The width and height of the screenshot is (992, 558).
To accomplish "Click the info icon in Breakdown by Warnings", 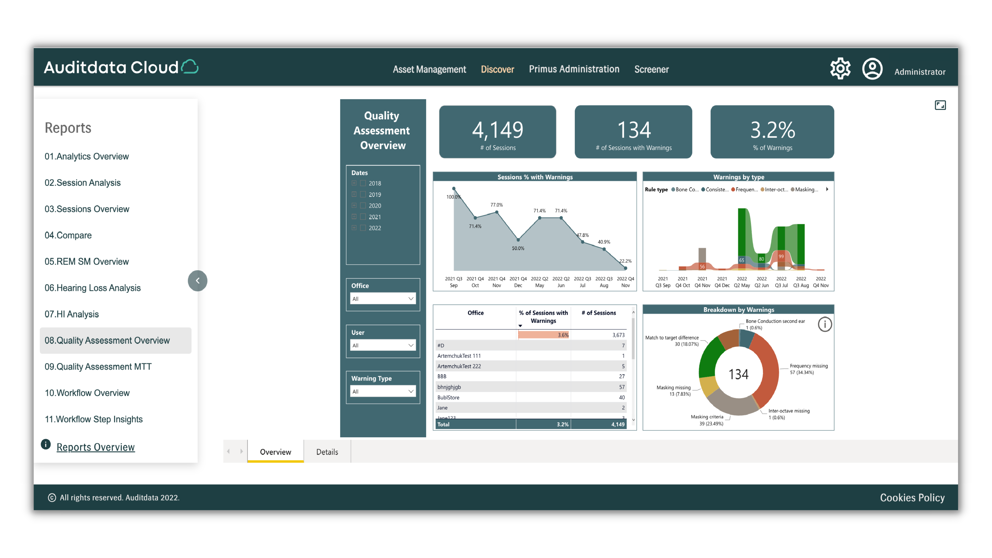I will pos(824,324).
